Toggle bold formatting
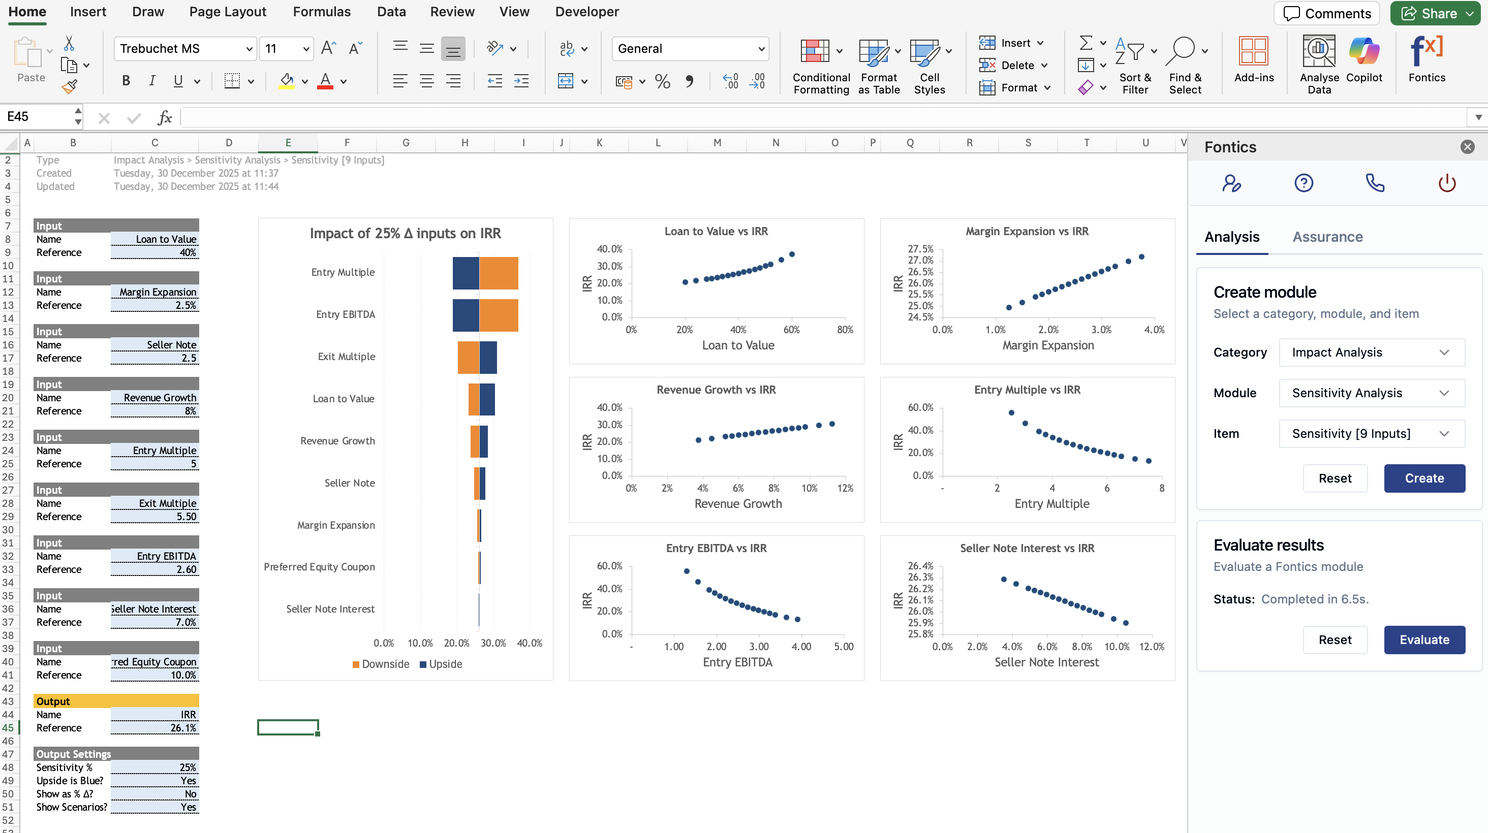This screenshot has width=1488, height=833. click(x=126, y=81)
